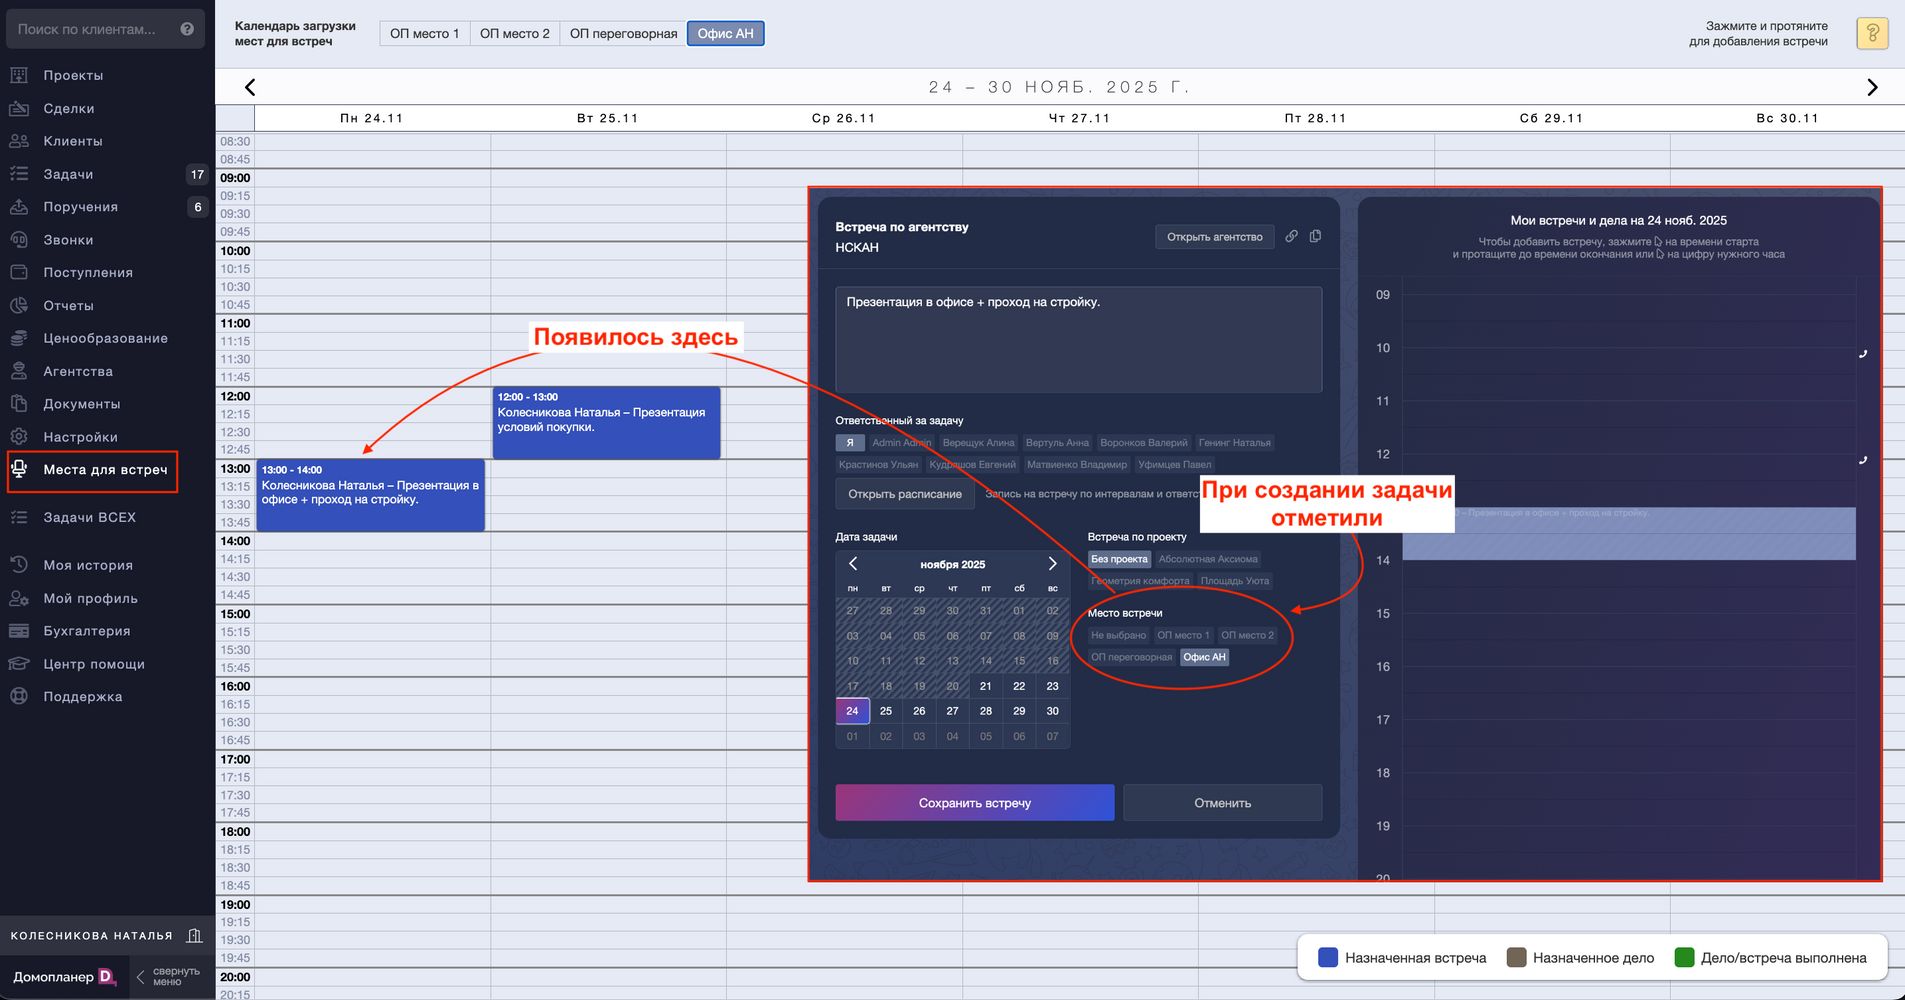Pick date 28 in the date picker
Image resolution: width=1905 pixels, height=1000 pixels.
[x=986, y=711]
